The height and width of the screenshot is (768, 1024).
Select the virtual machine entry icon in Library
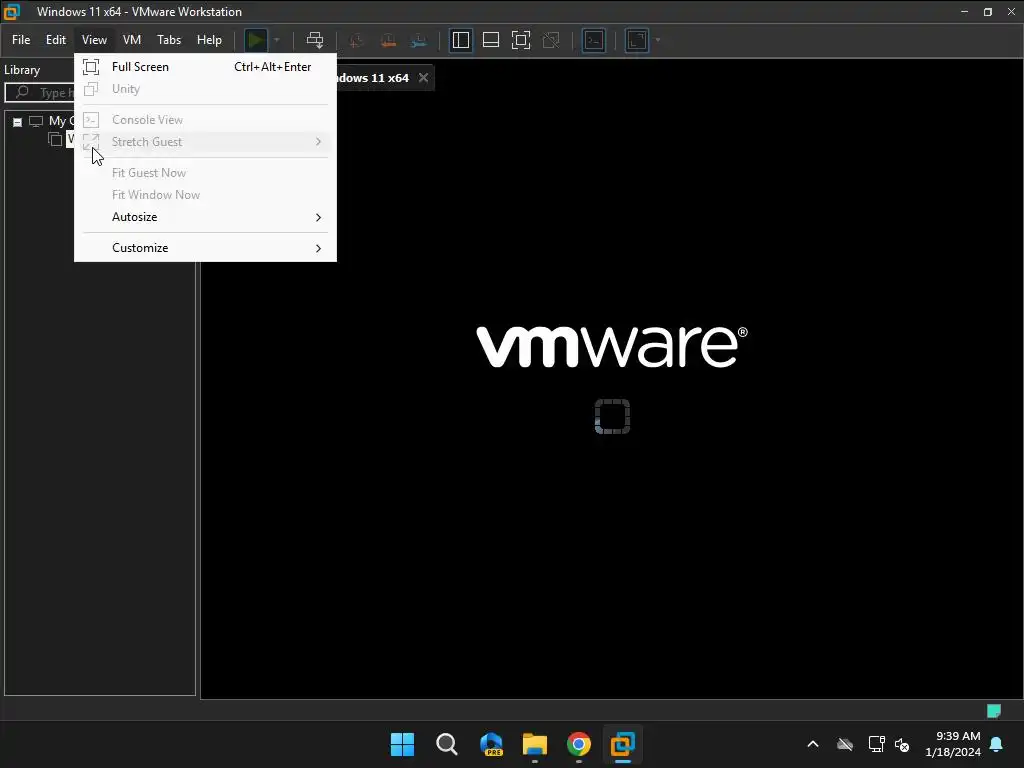point(55,138)
